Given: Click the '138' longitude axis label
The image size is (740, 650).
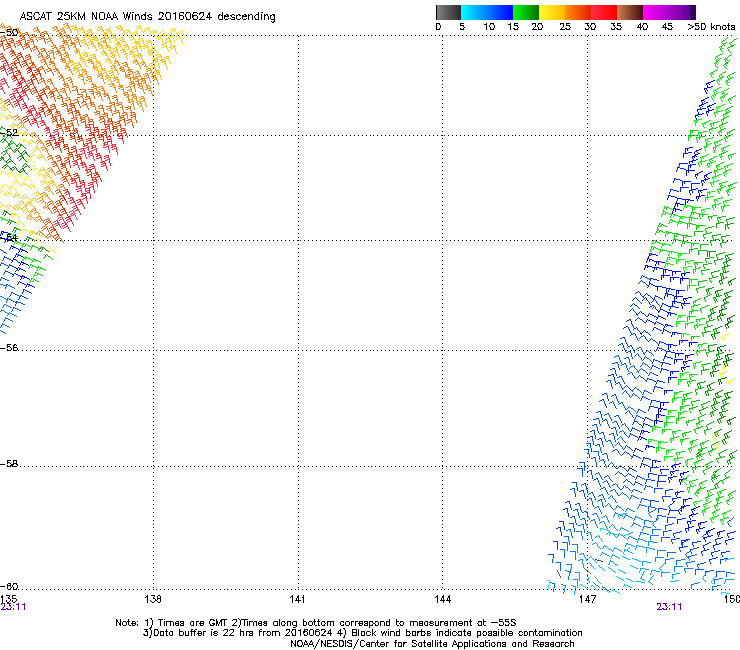Looking at the screenshot, I should pos(153,599).
